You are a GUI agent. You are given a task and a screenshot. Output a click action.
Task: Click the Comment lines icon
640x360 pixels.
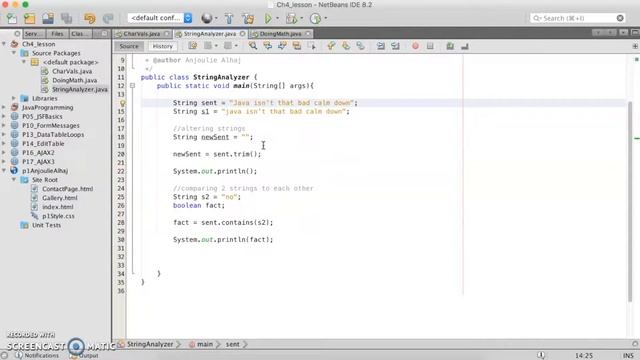click(450, 46)
